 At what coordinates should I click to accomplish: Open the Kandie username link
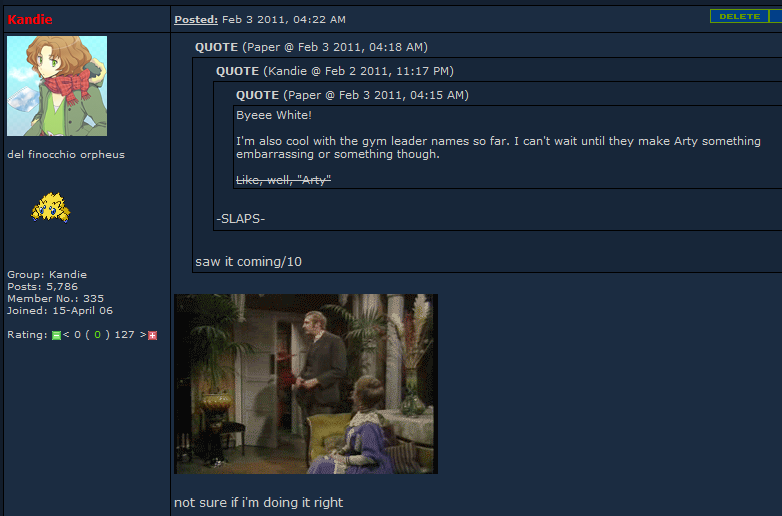tap(30, 19)
